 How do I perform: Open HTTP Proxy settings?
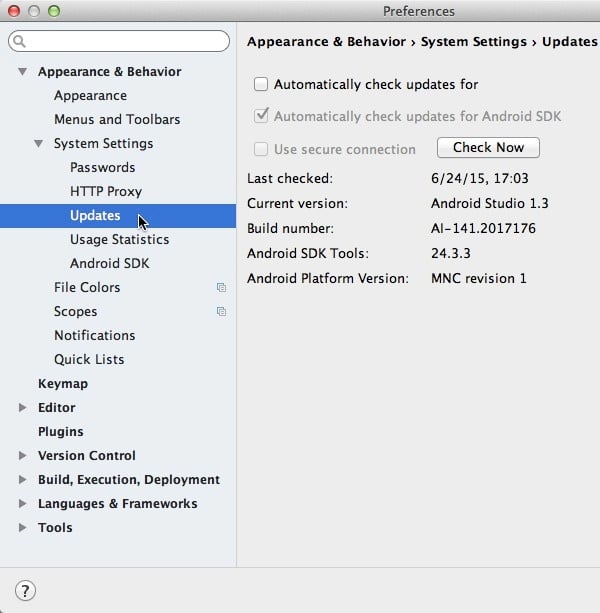point(106,192)
